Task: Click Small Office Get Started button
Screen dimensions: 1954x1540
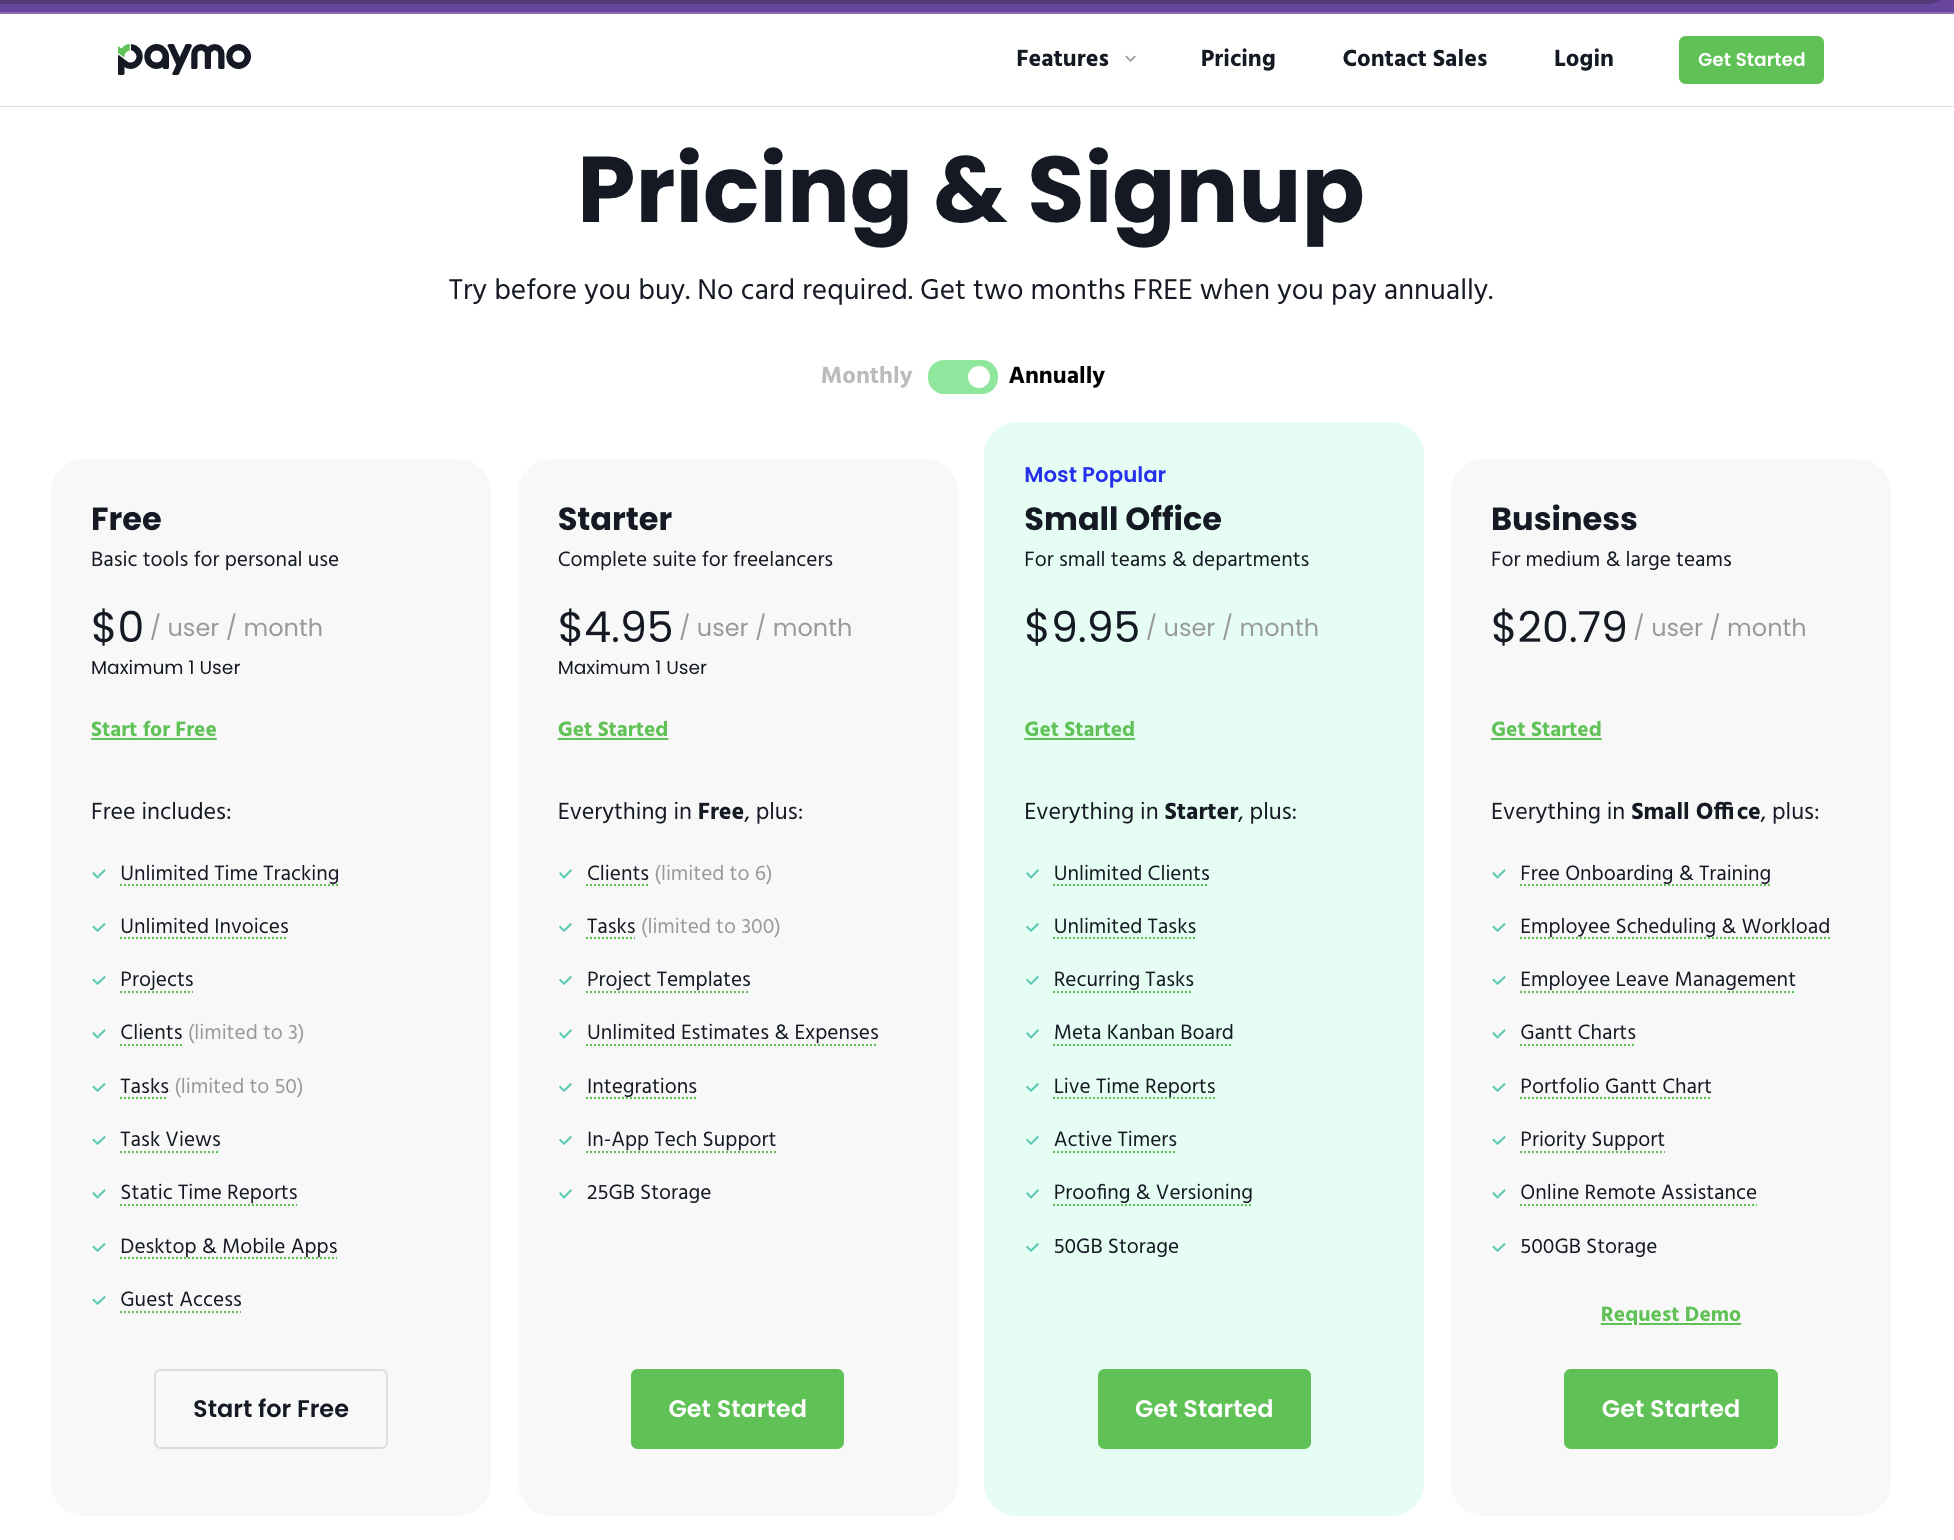Action: point(1203,1408)
